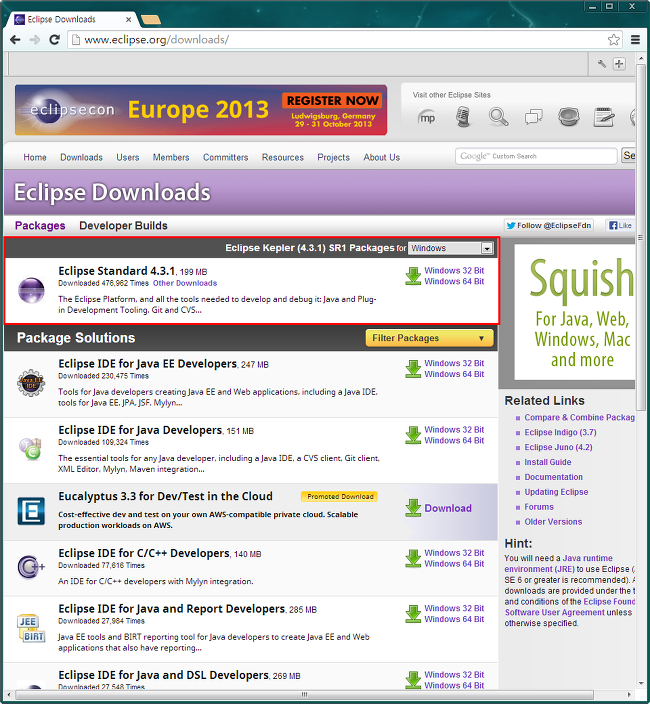Open a new browser tab
The height and width of the screenshot is (704, 650).
[x=151, y=19]
